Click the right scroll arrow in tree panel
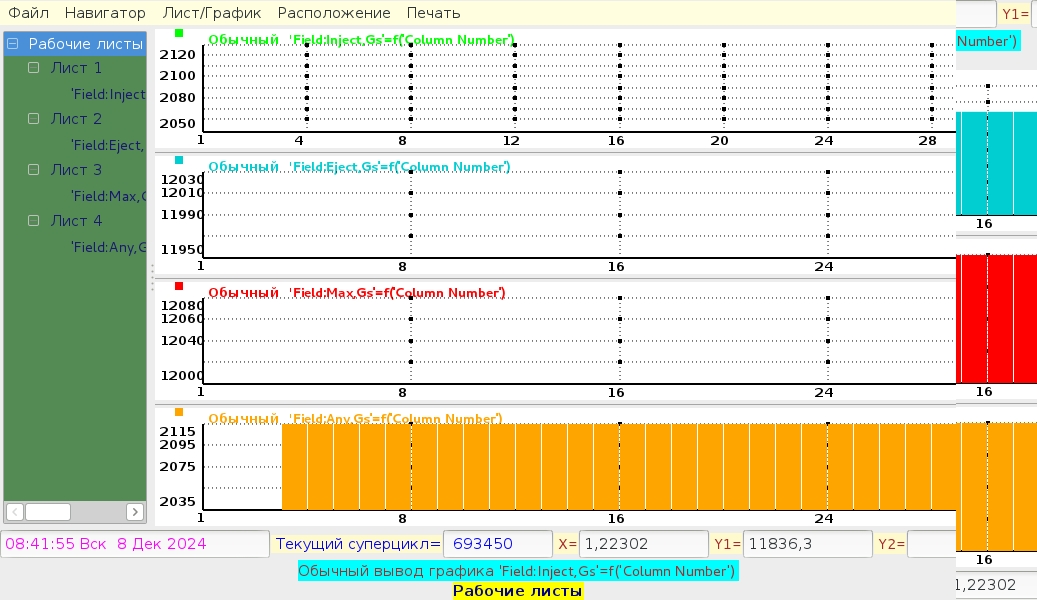Image resolution: width=1037 pixels, height=600 pixels. pyautogui.click(x=135, y=512)
